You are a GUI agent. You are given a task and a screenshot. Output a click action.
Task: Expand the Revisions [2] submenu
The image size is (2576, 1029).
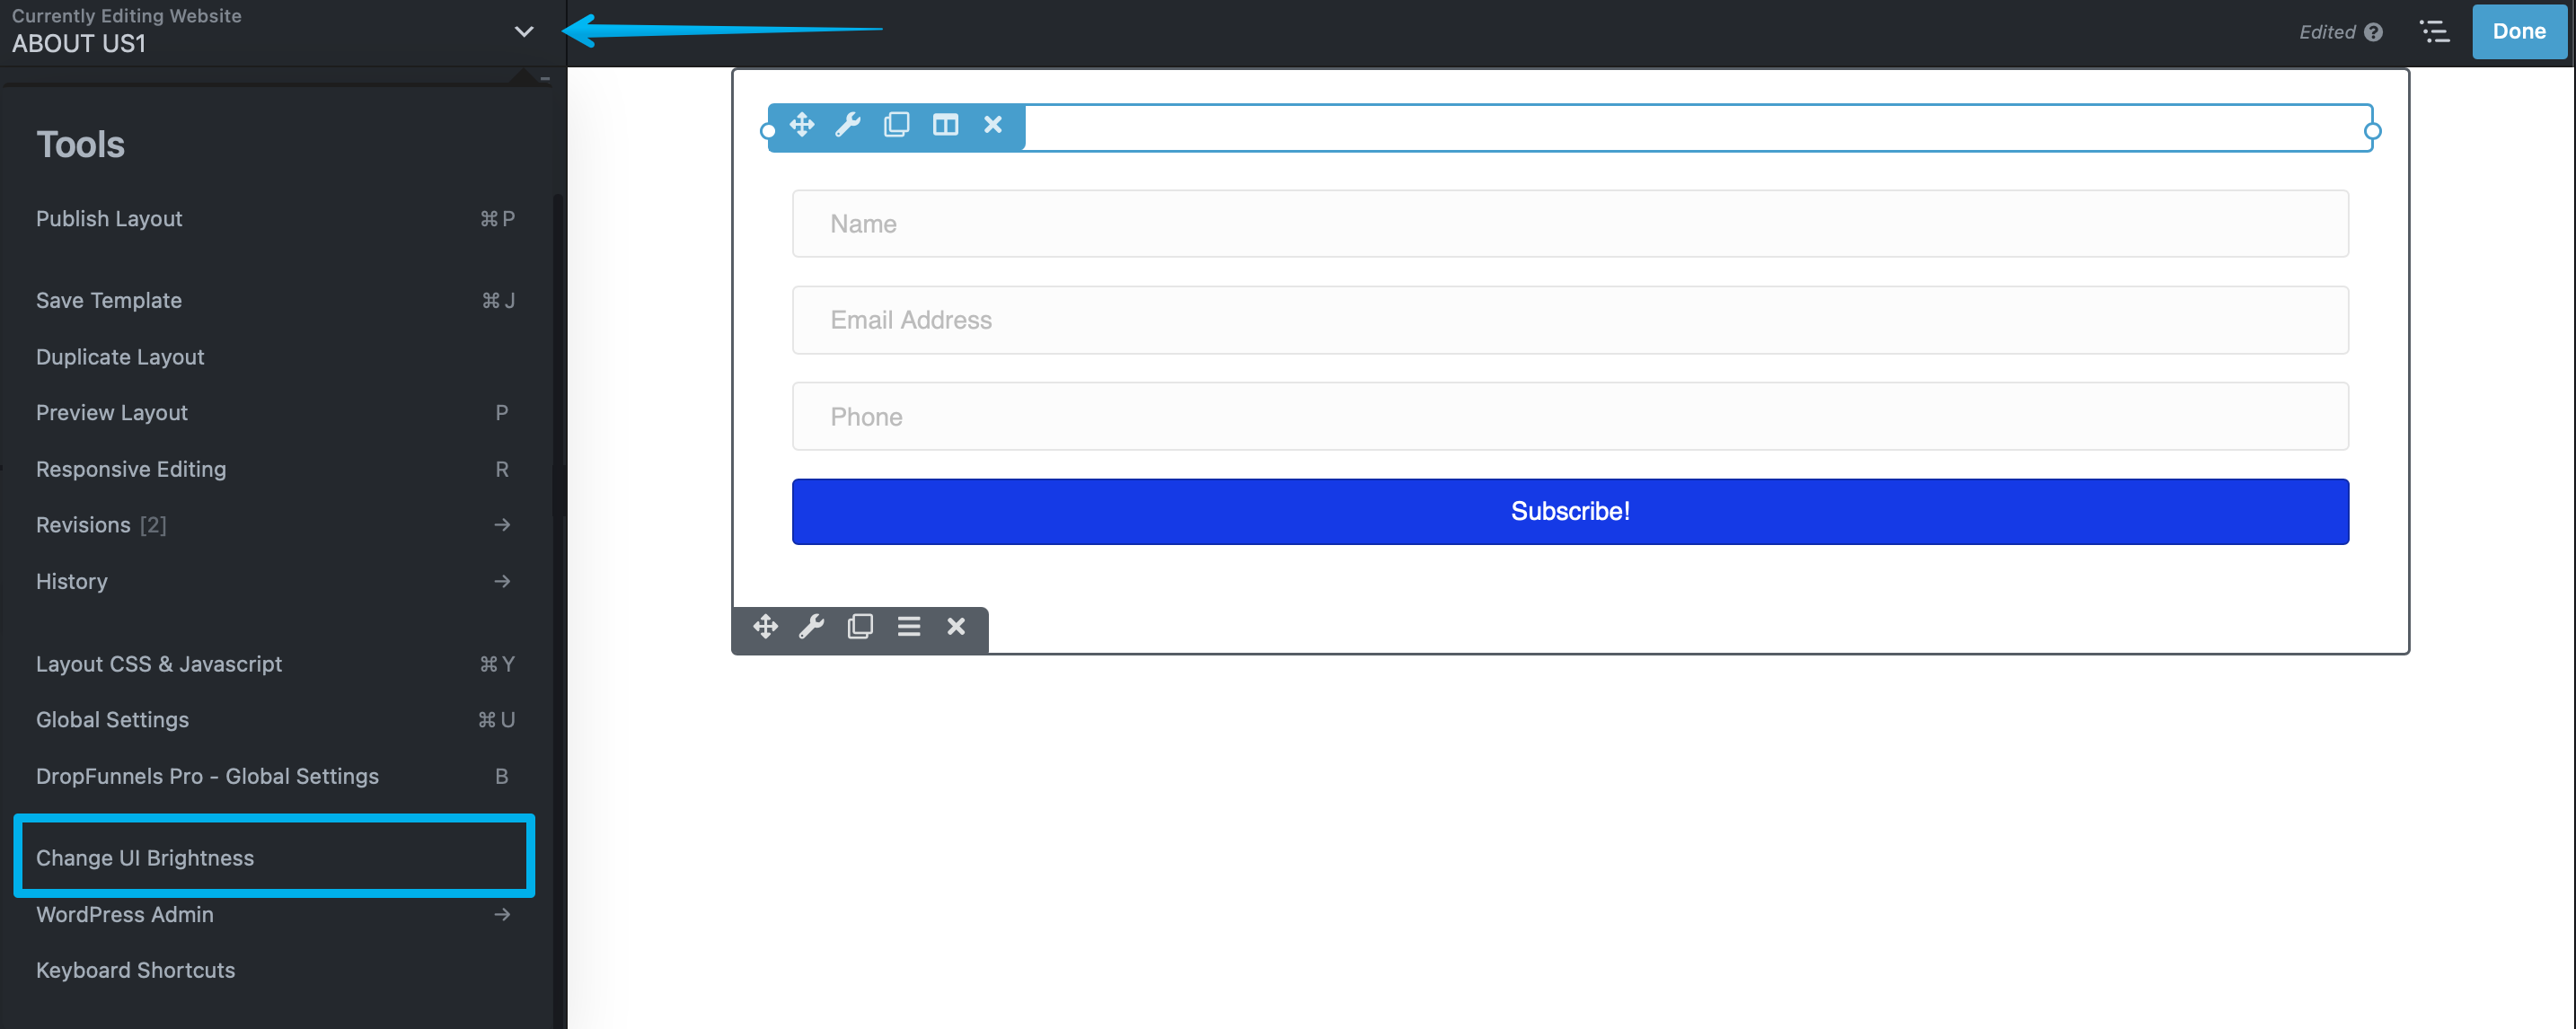tap(275, 525)
